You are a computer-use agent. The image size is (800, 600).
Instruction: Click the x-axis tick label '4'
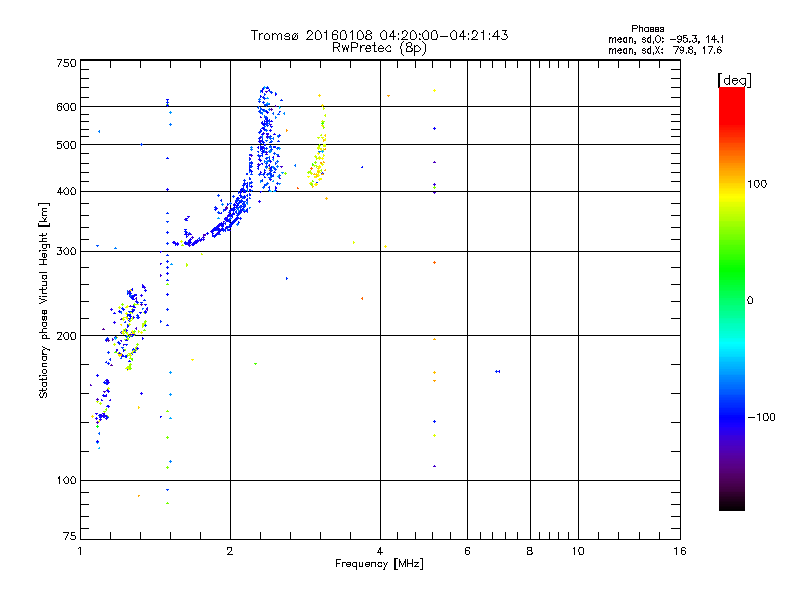point(380,551)
